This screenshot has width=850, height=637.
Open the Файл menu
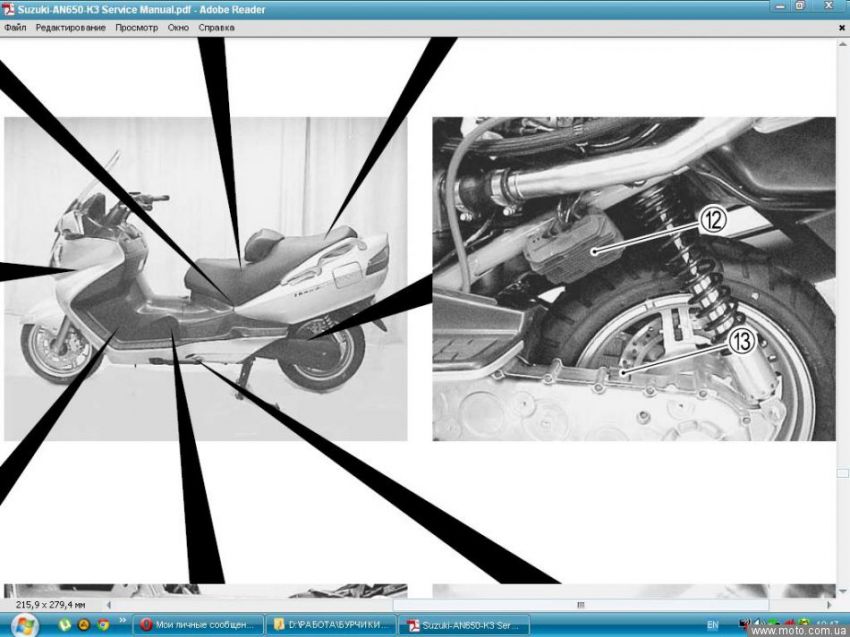[15, 28]
